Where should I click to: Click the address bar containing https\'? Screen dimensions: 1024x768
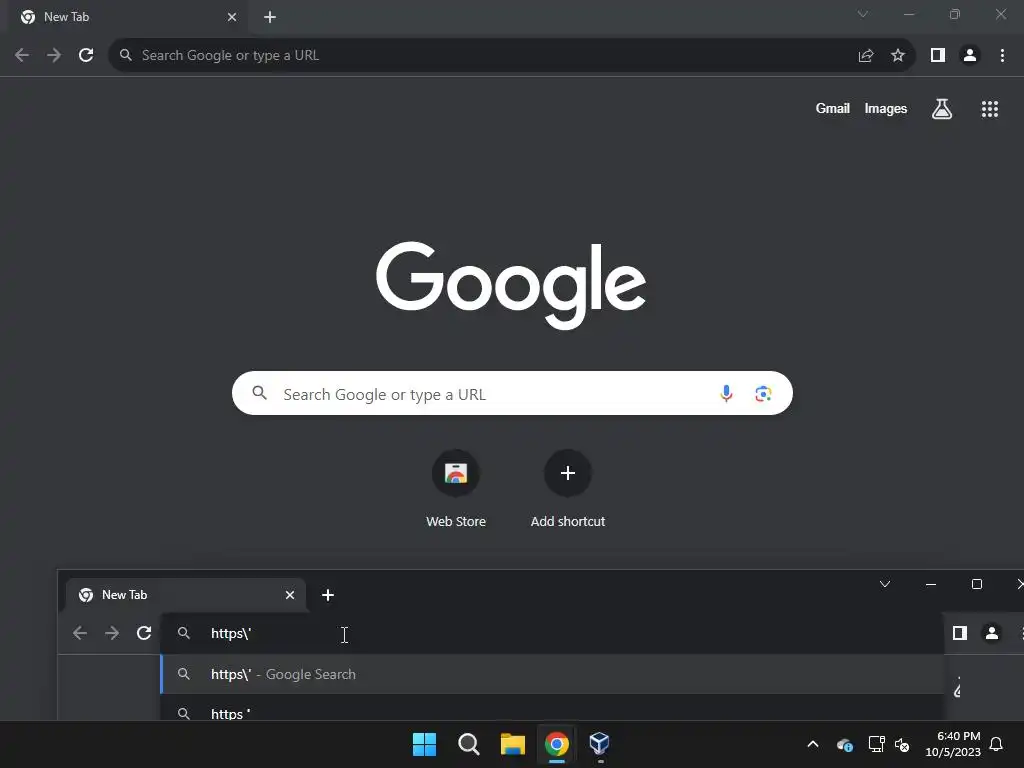(x=552, y=633)
